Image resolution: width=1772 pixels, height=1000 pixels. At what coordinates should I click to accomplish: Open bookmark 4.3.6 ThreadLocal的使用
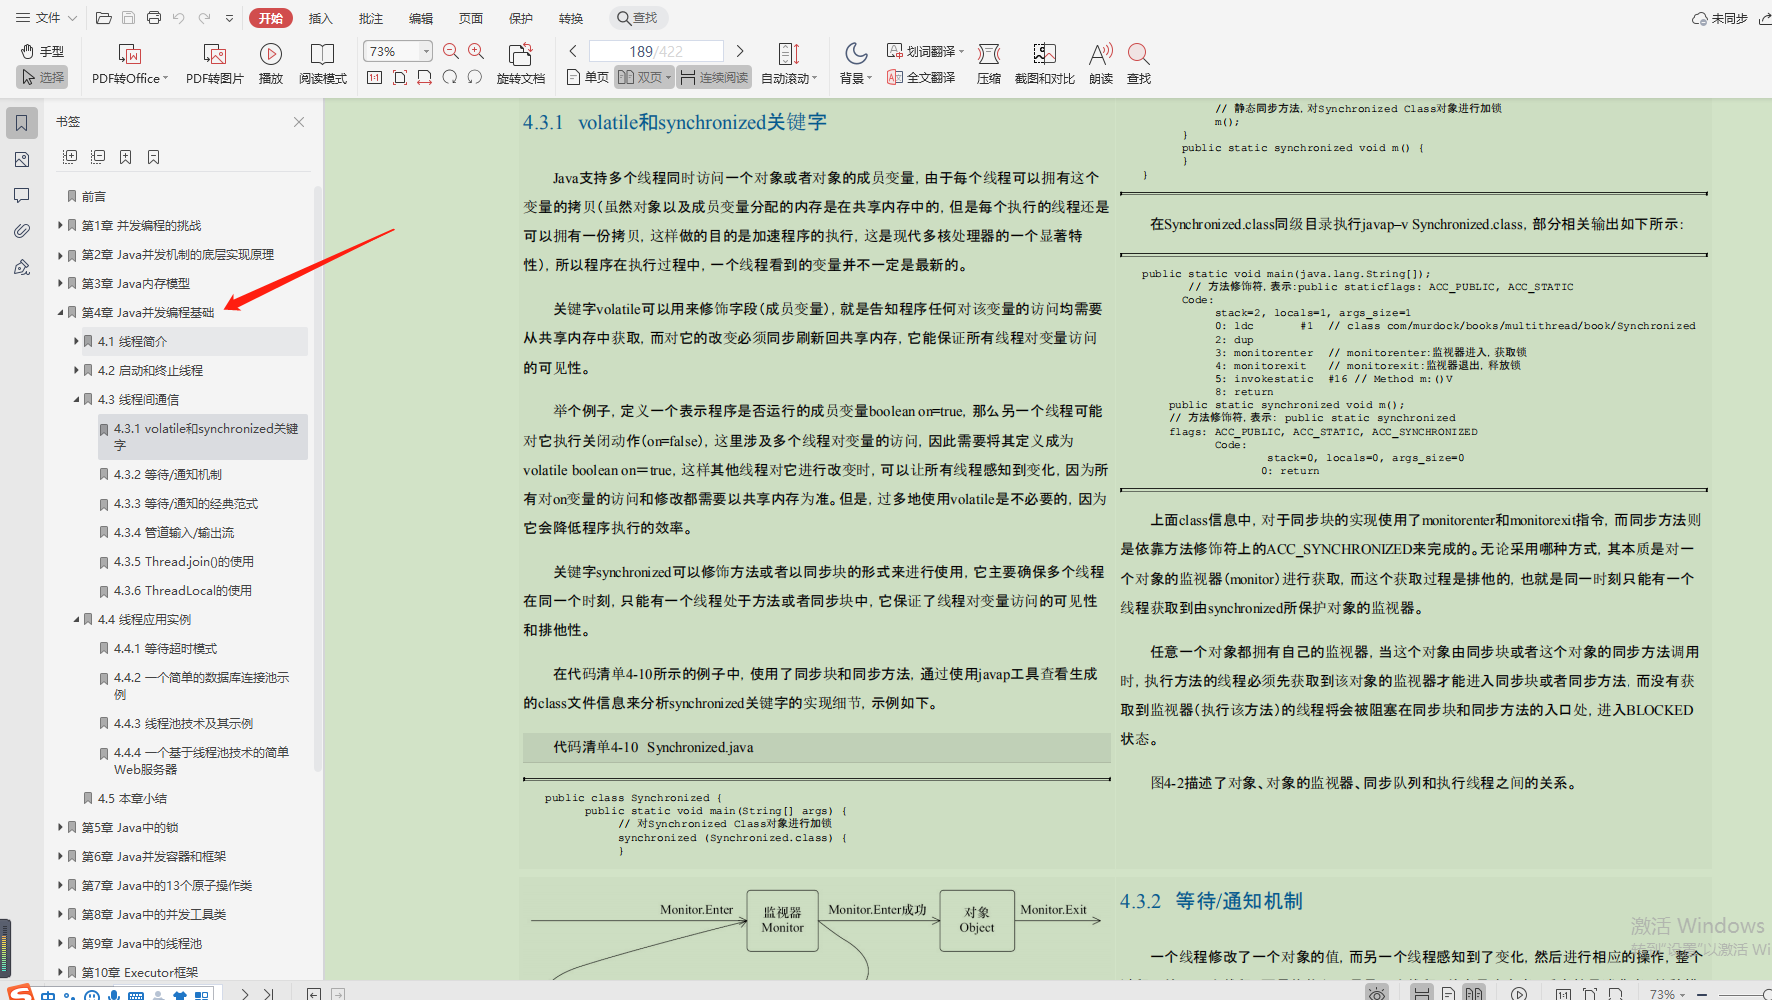pyautogui.click(x=182, y=590)
